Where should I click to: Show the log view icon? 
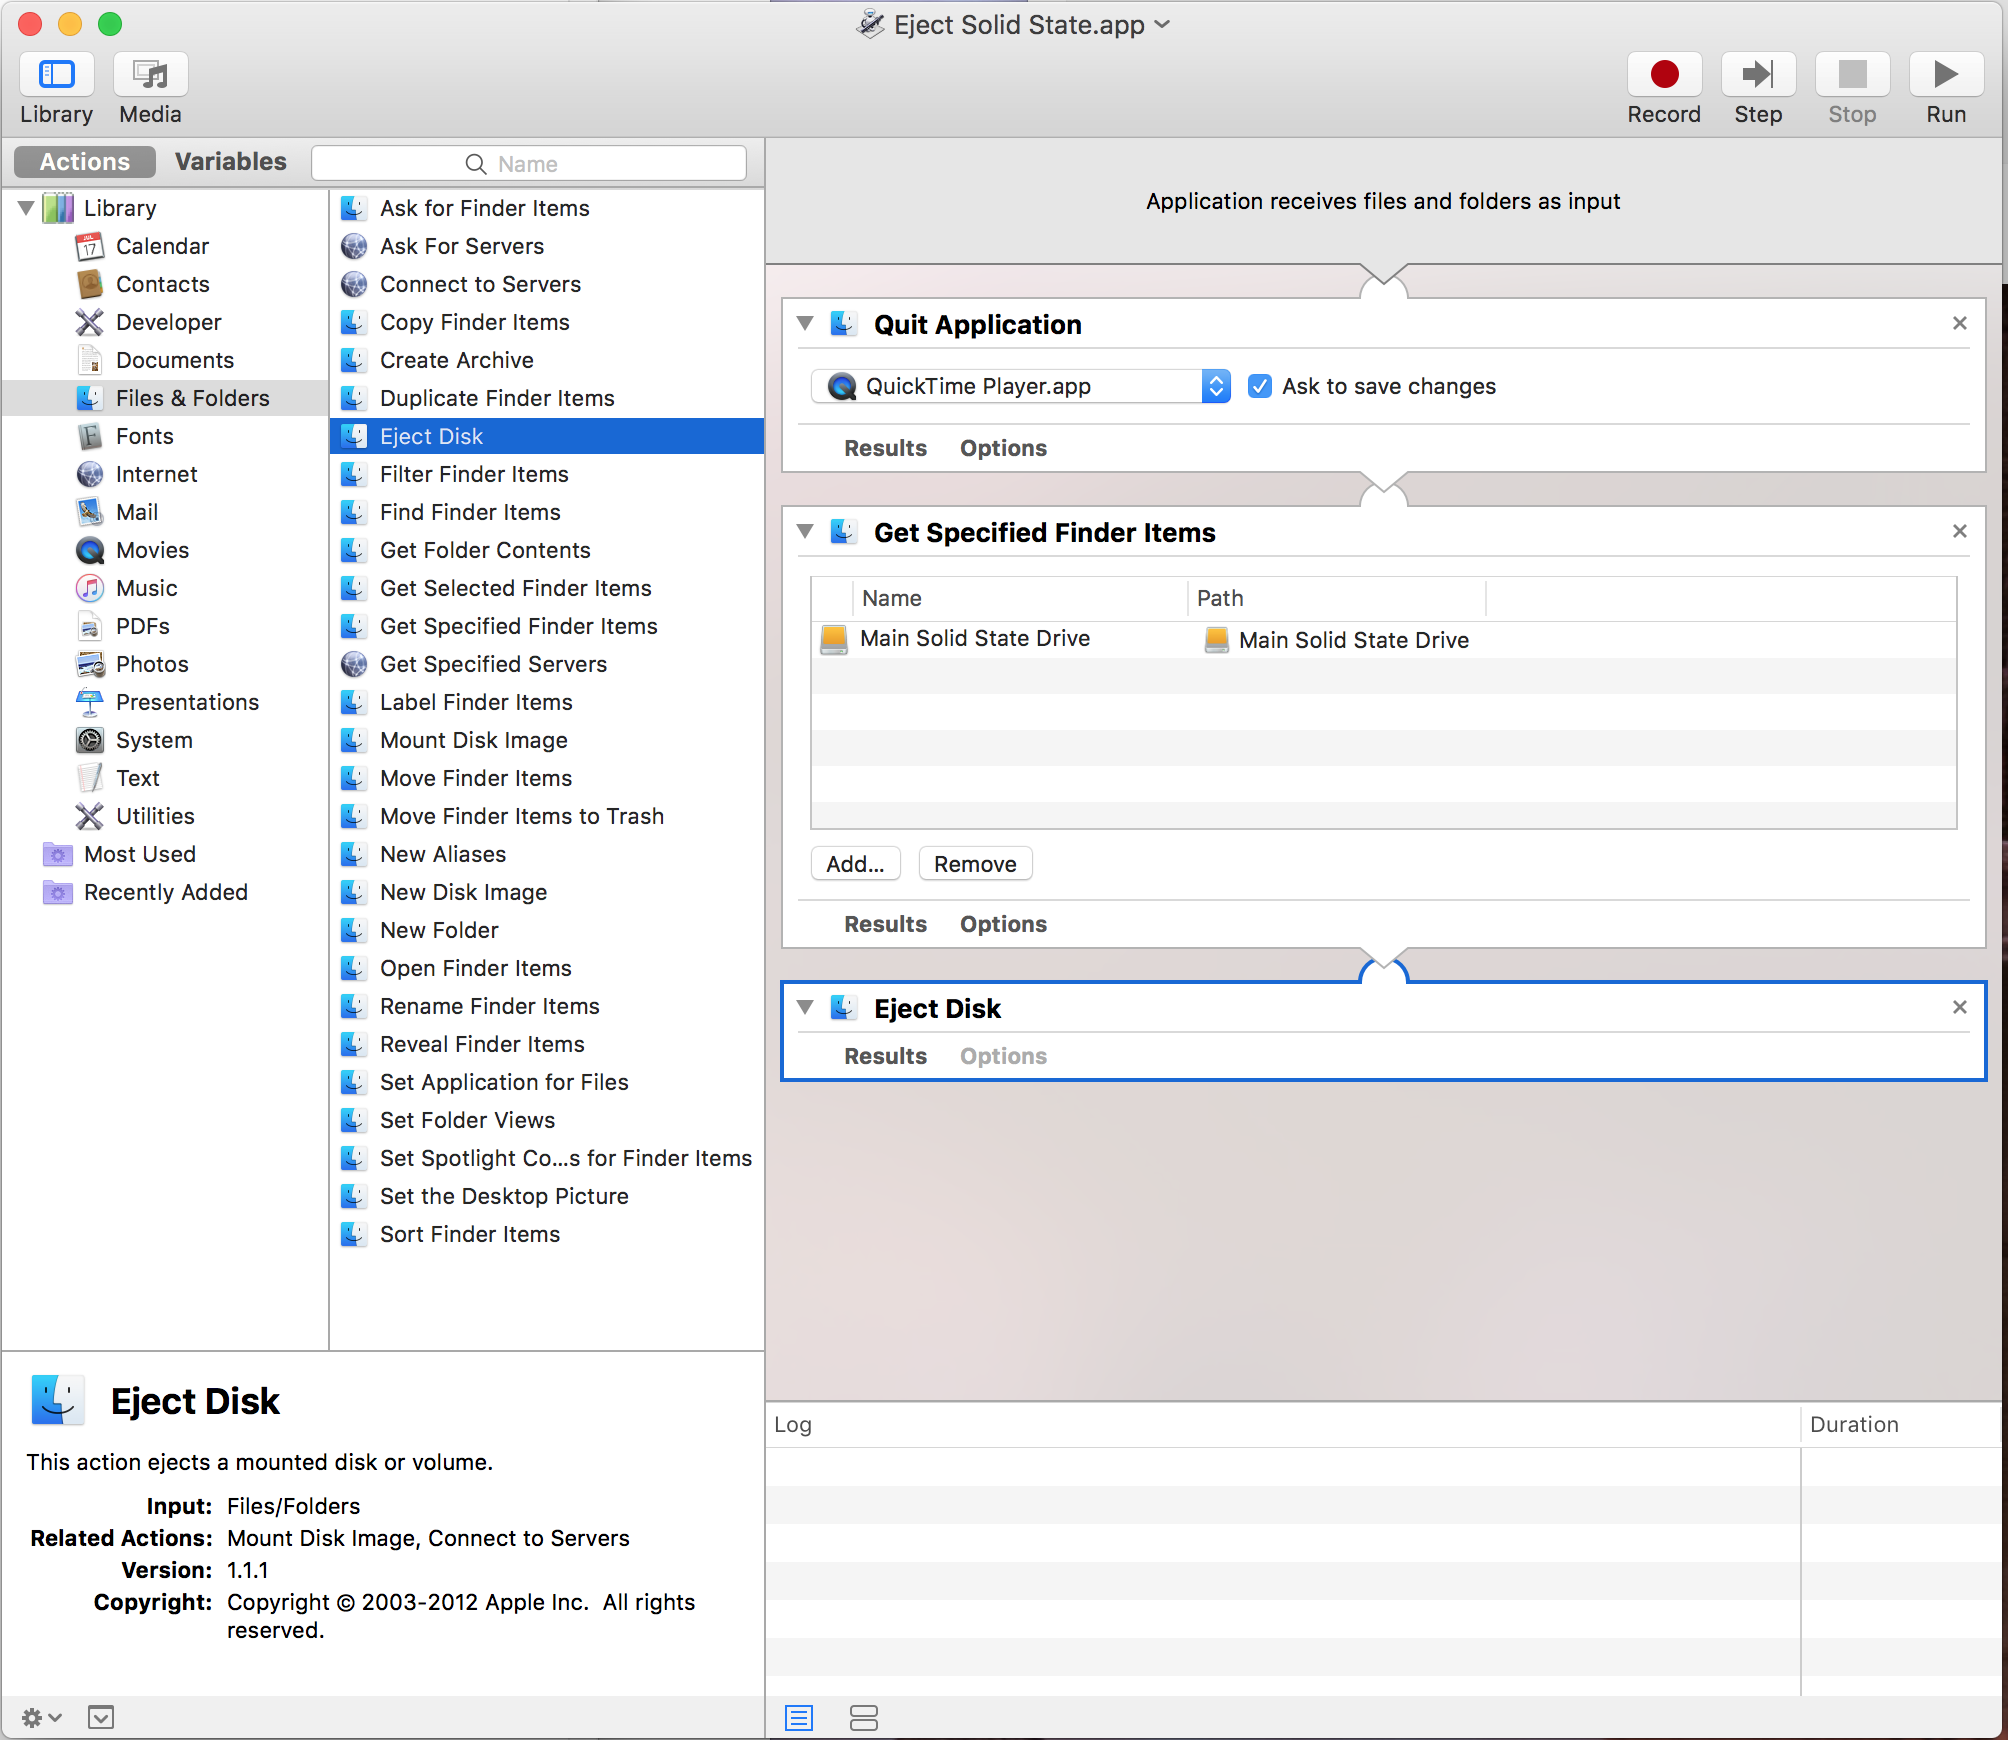(799, 1718)
